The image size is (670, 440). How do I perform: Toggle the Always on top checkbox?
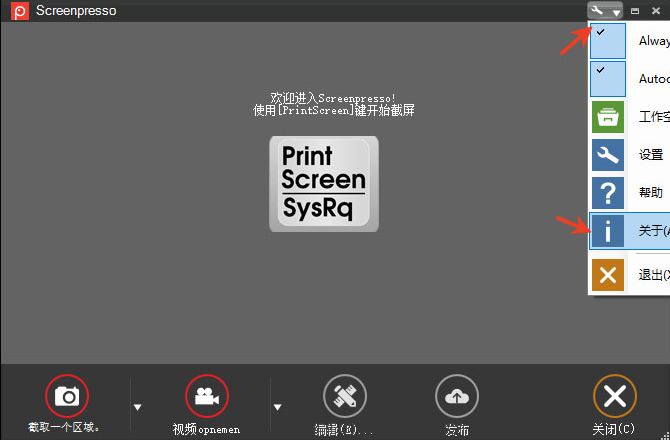coord(608,41)
